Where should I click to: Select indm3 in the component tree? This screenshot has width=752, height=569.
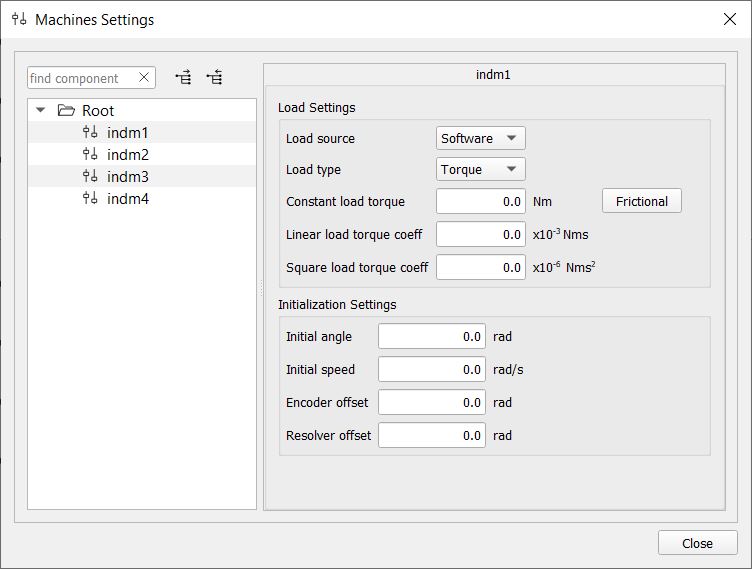point(127,177)
